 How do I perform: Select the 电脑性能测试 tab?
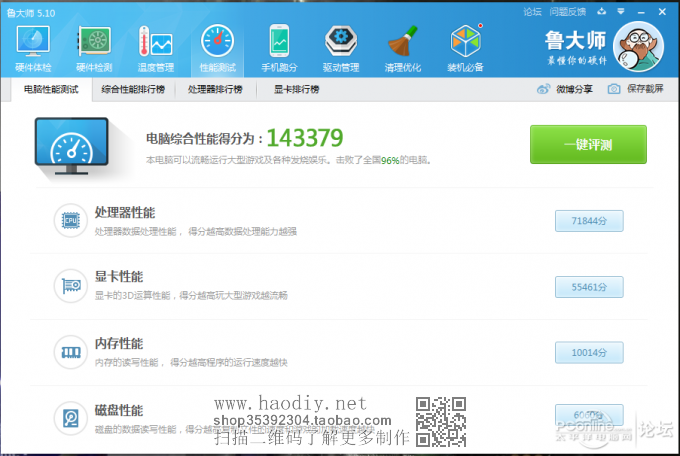[x=50, y=89]
